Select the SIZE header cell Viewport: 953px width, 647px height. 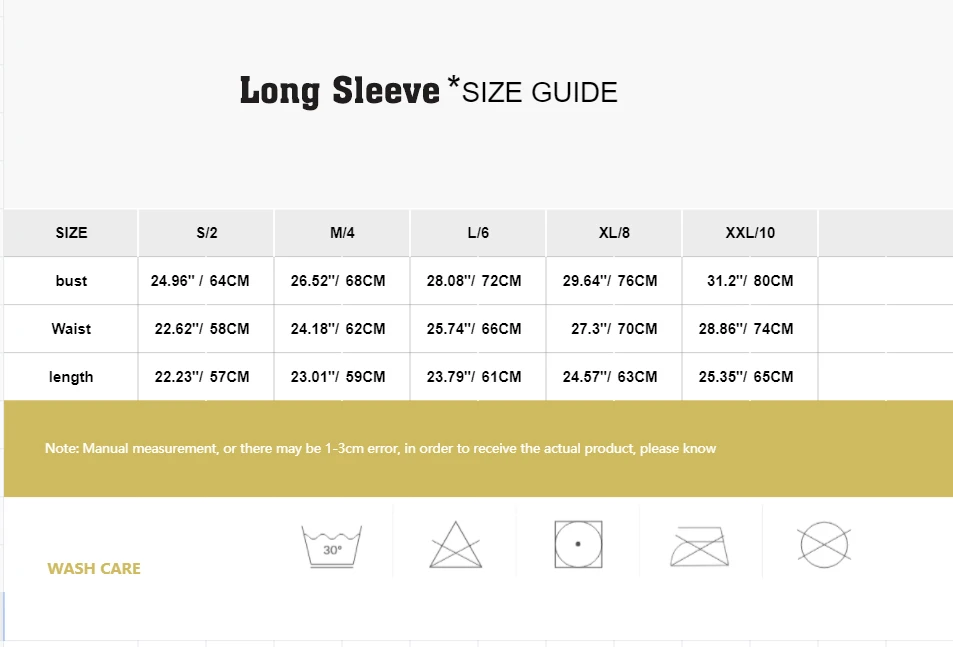tap(71, 233)
